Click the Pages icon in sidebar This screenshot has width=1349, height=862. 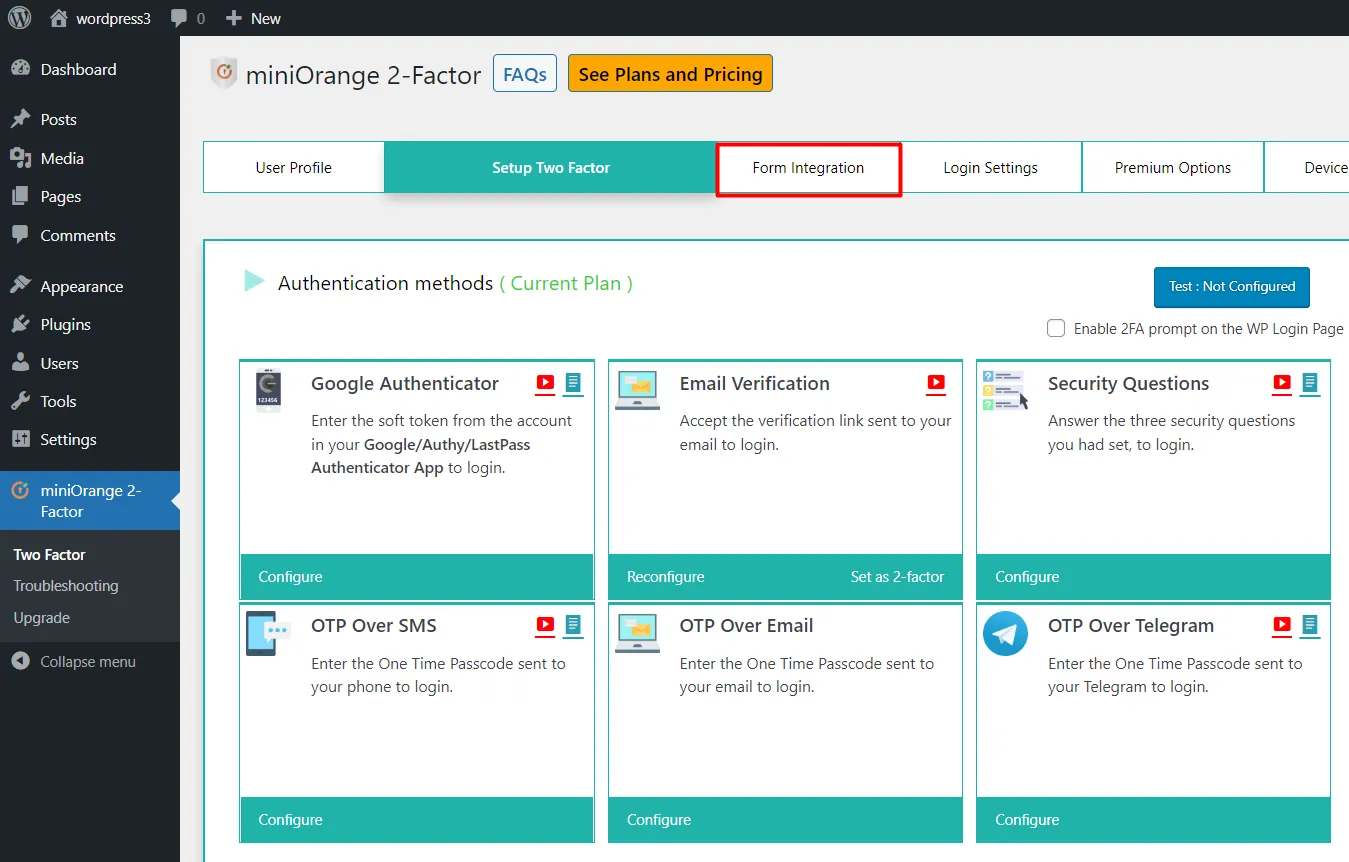click(20, 197)
